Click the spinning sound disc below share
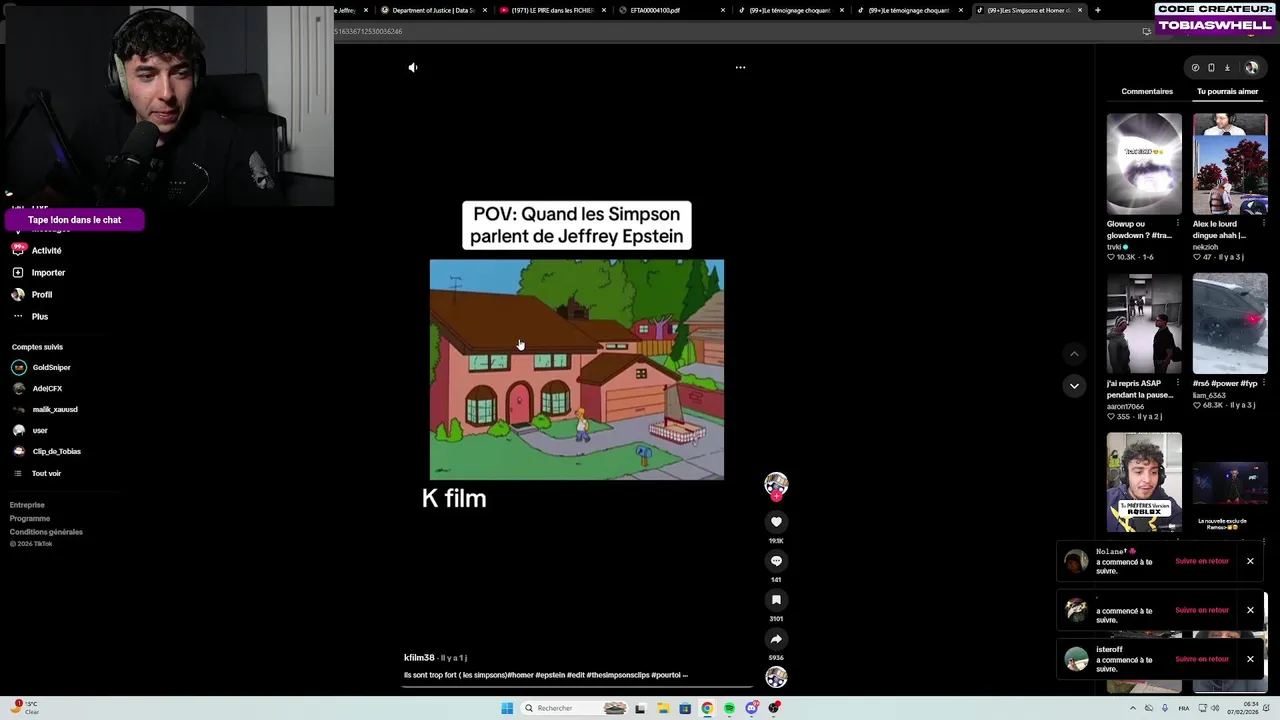This screenshot has height=720, width=1280. (x=776, y=677)
